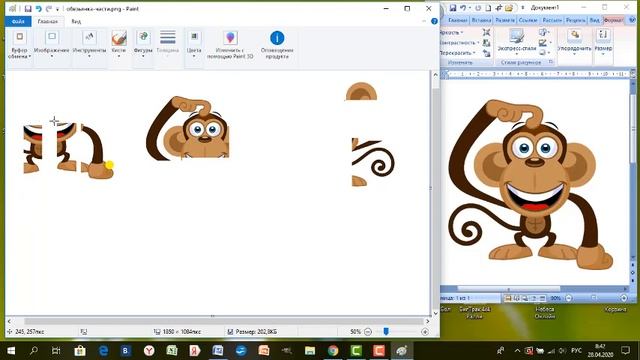Open Google Chrome from the taskbar

click(x=333, y=351)
